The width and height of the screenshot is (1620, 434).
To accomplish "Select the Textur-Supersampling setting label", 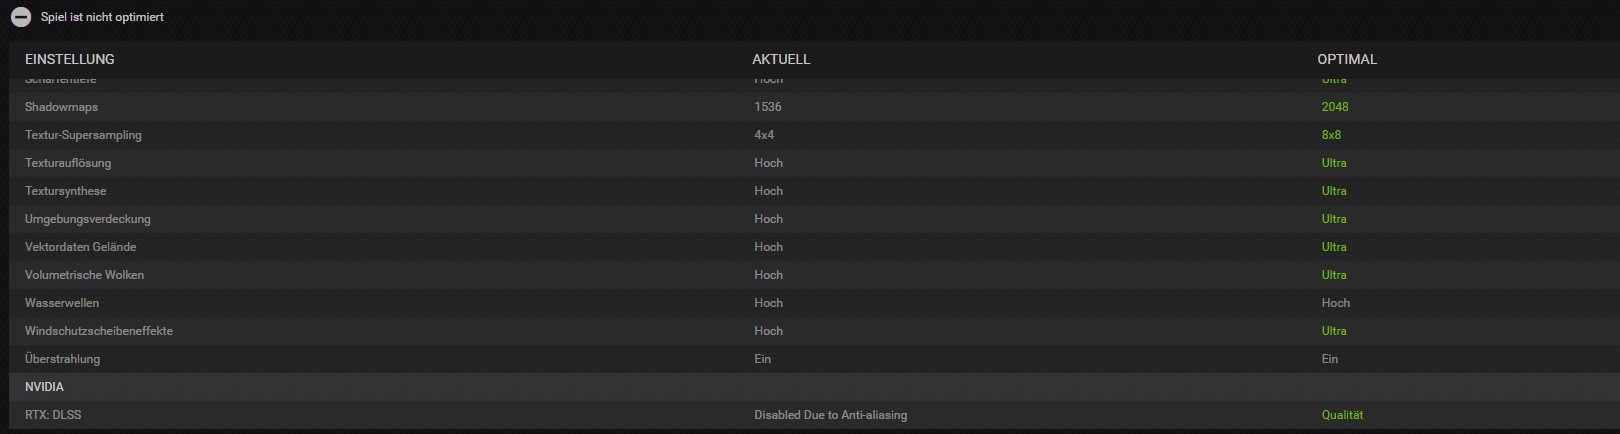I will pos(83,135).
